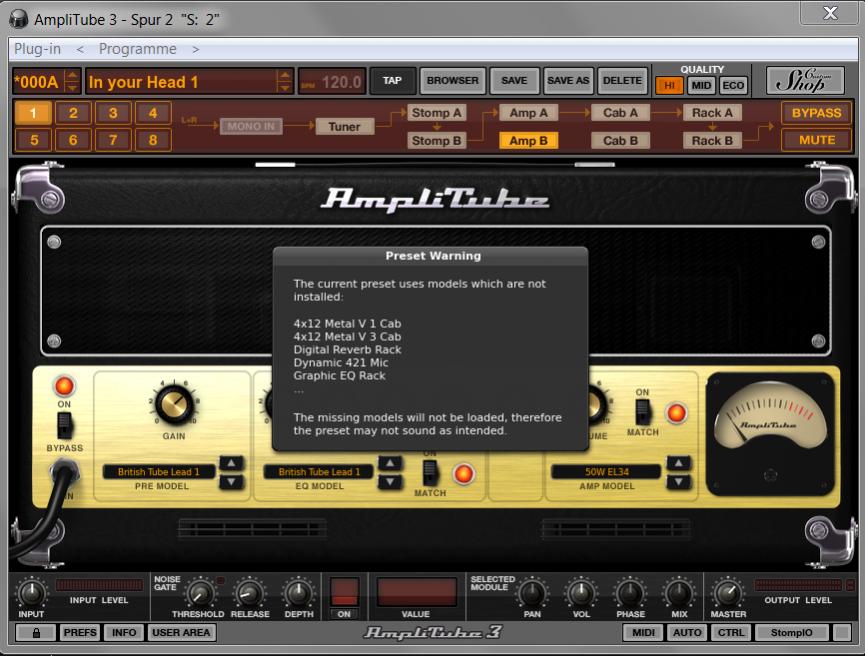Click SAVE AS button
Image resolution: width=865 pixels, height=656 pixels.
click(x=568, y=81)
